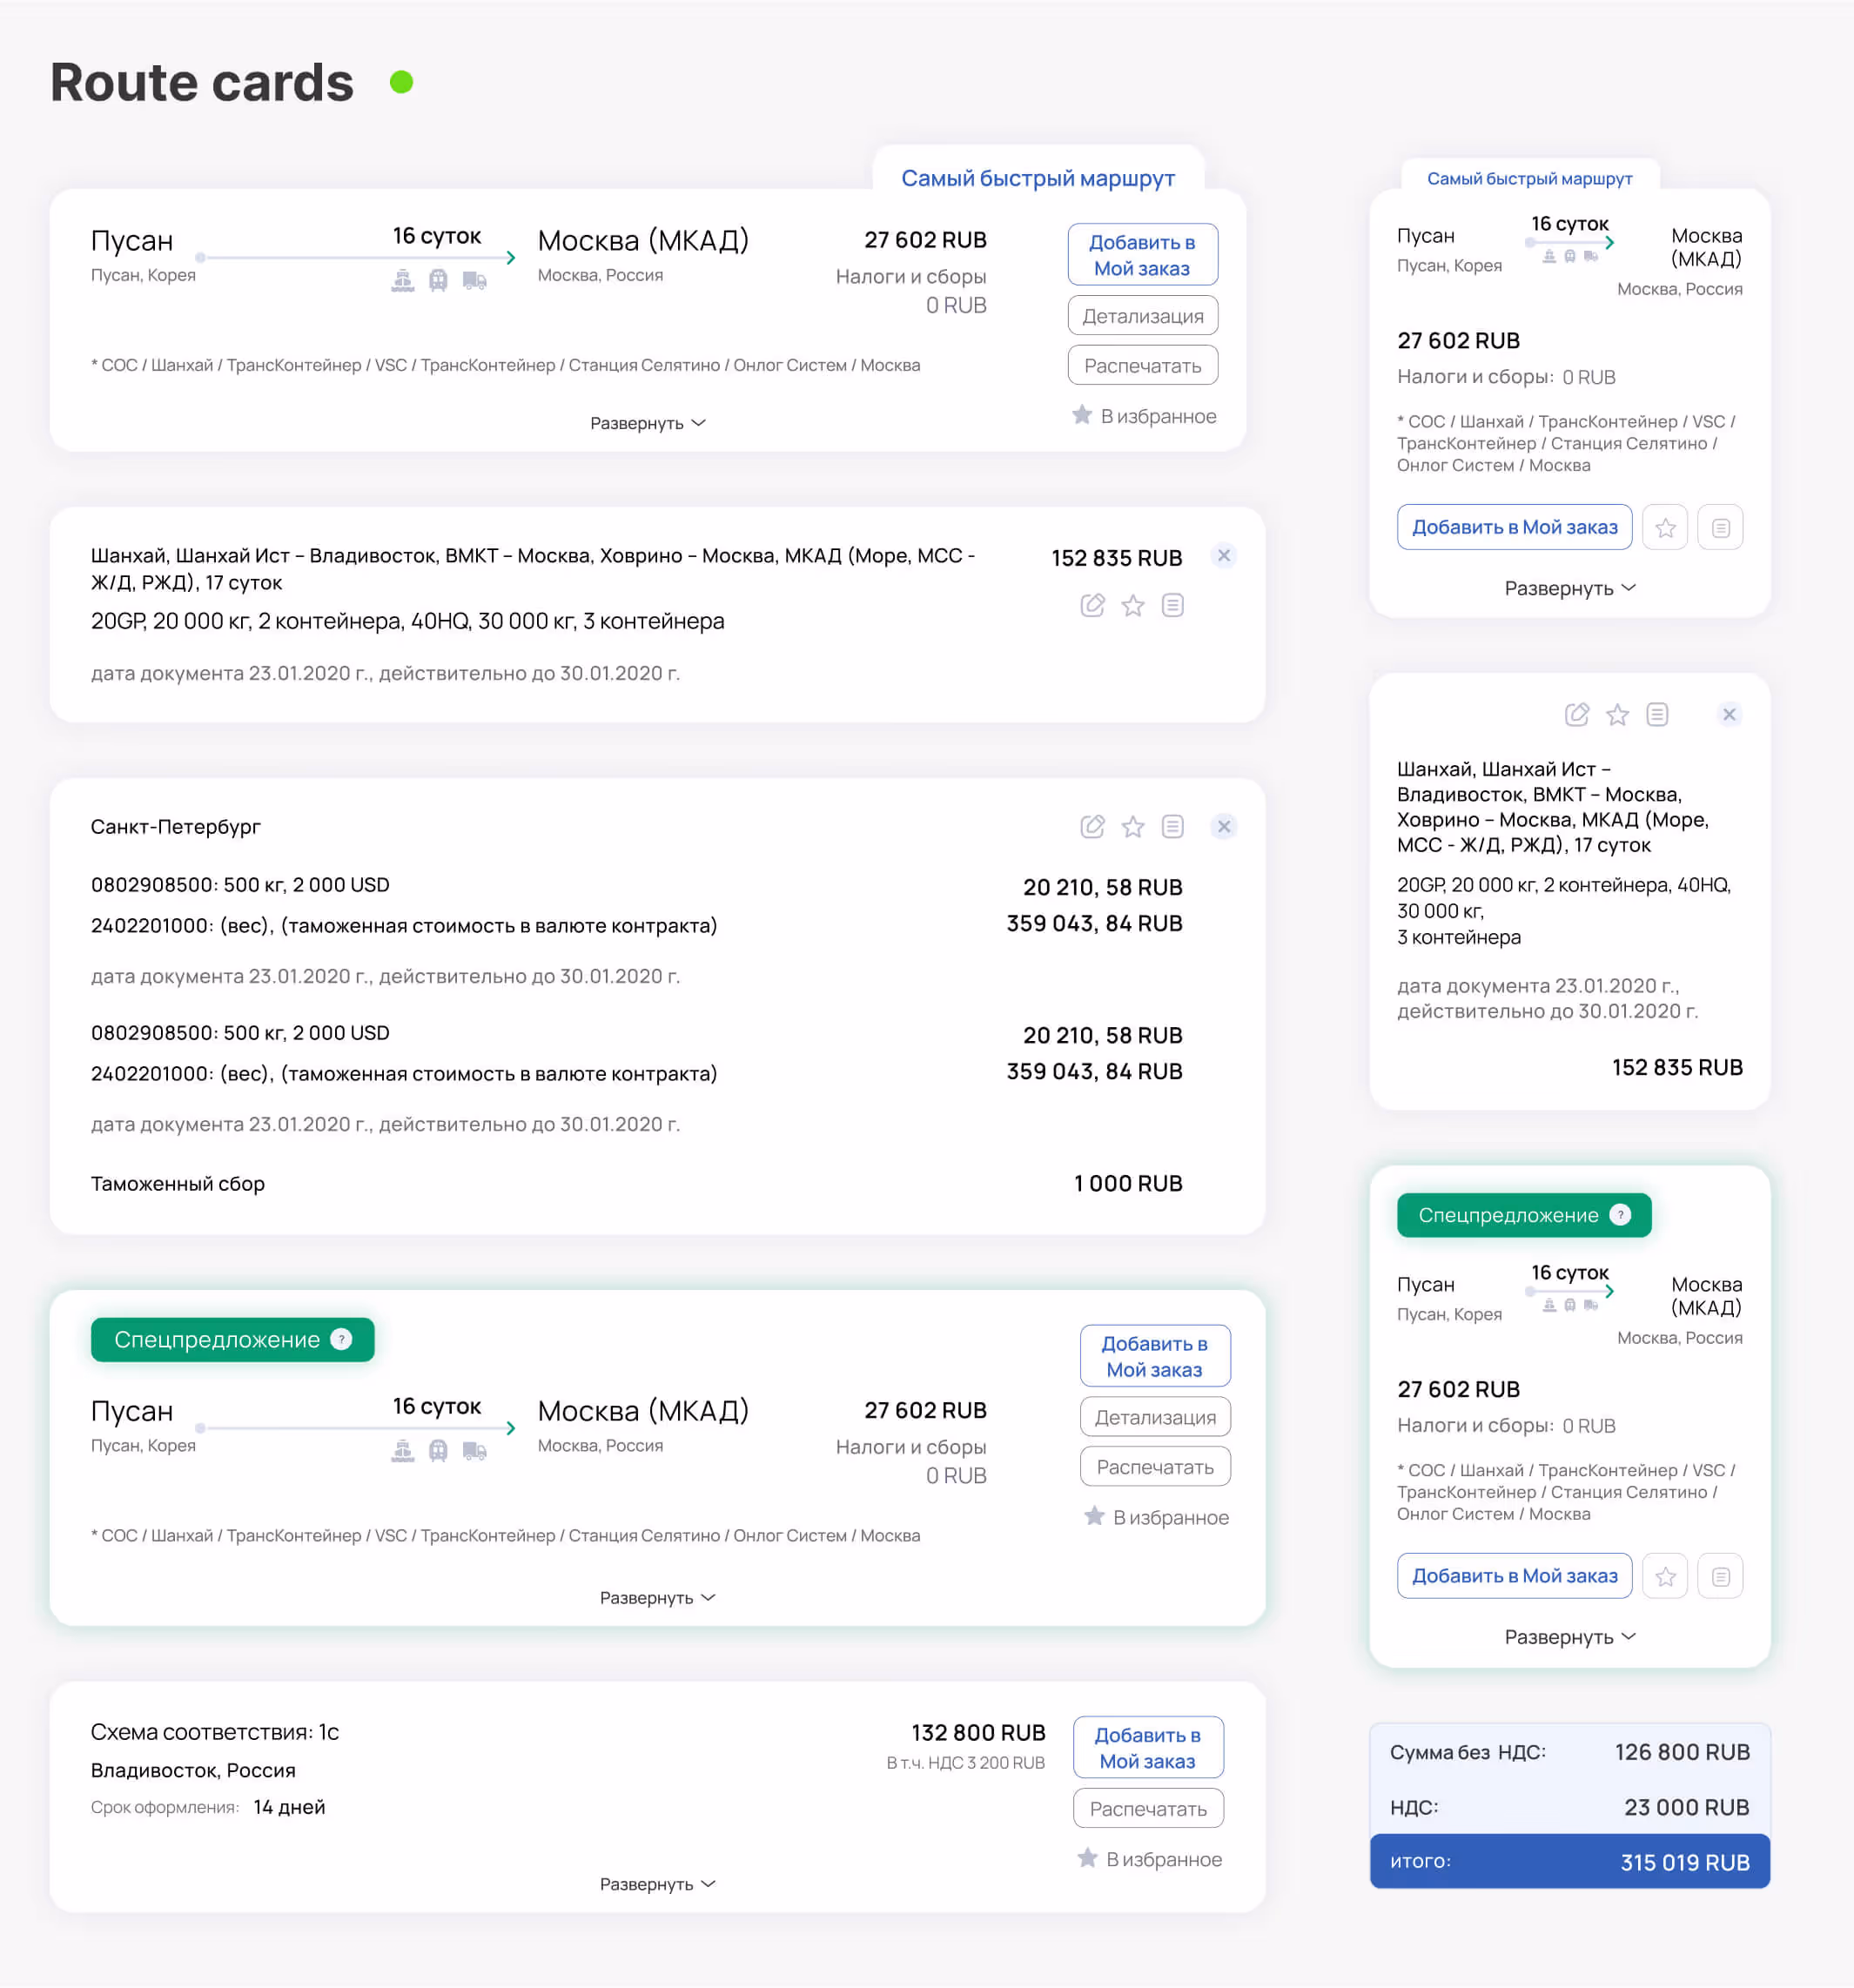Toggle star favorite in narrow Спецпредложение card

1664,1576
